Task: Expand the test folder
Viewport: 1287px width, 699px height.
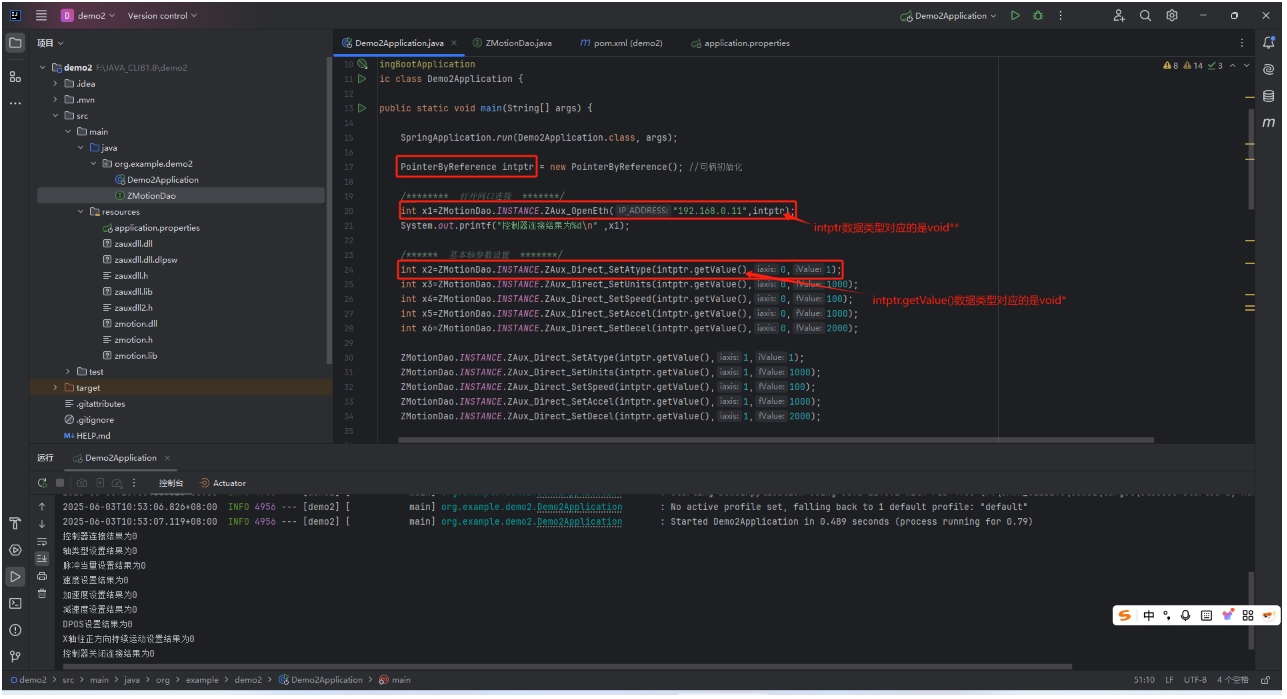Action: (x=69, y=372)
